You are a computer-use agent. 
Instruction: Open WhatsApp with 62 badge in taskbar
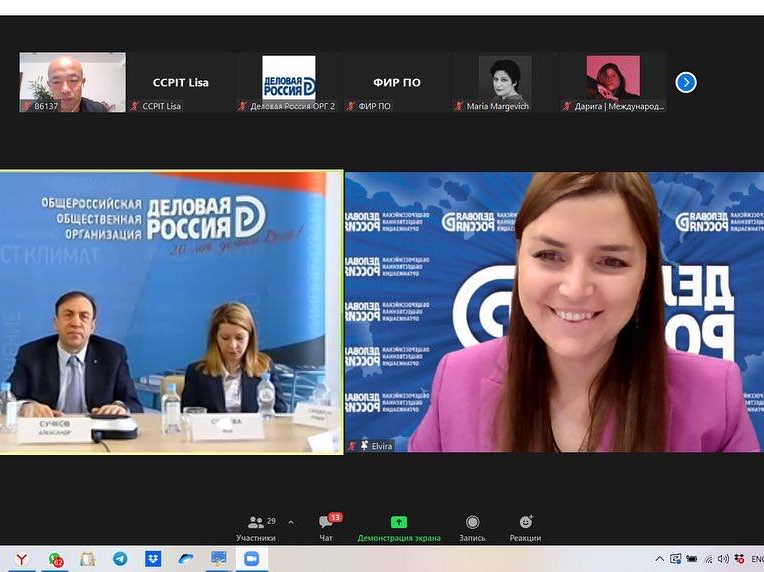coord(55,559)
